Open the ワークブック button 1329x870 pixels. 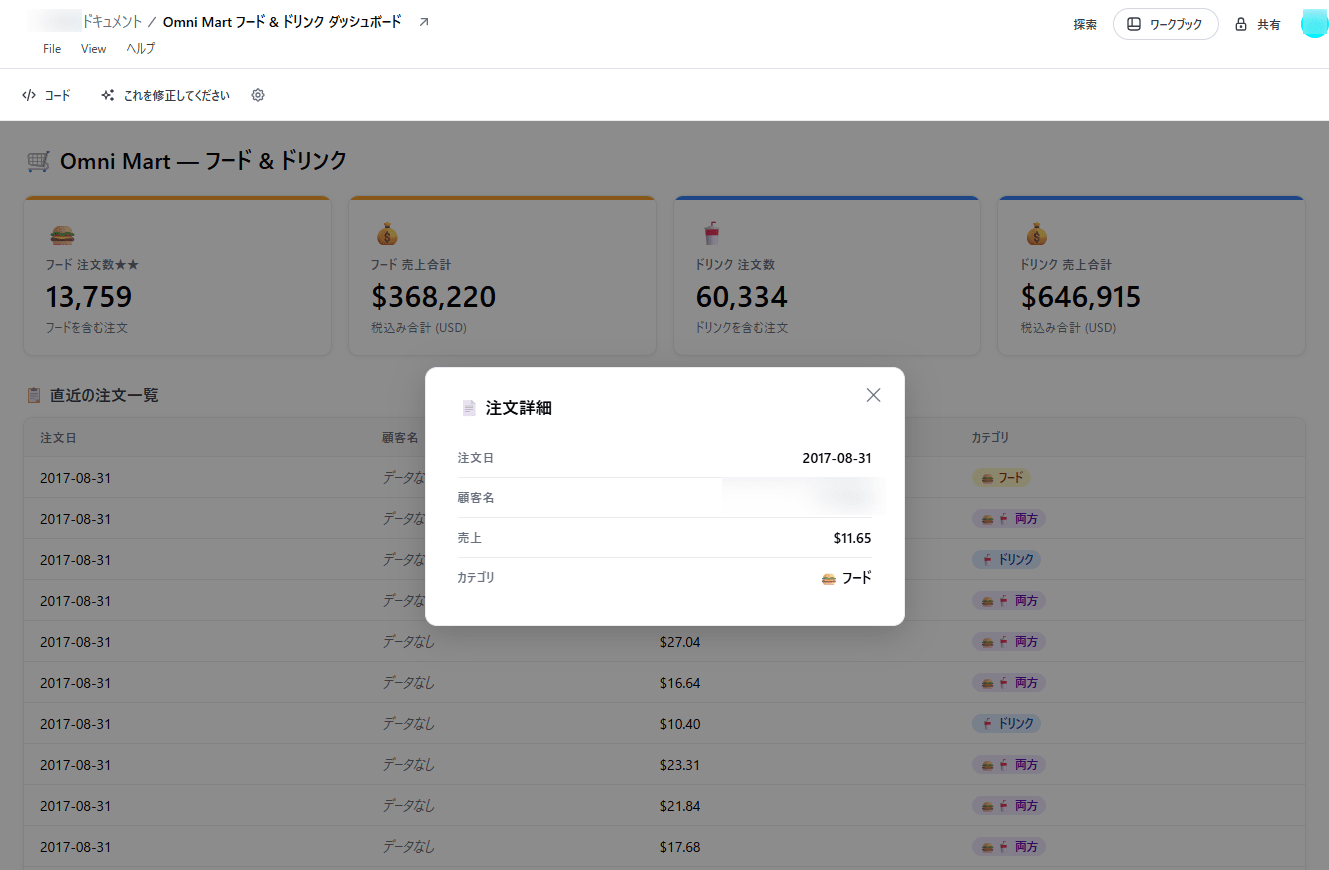1165,24
